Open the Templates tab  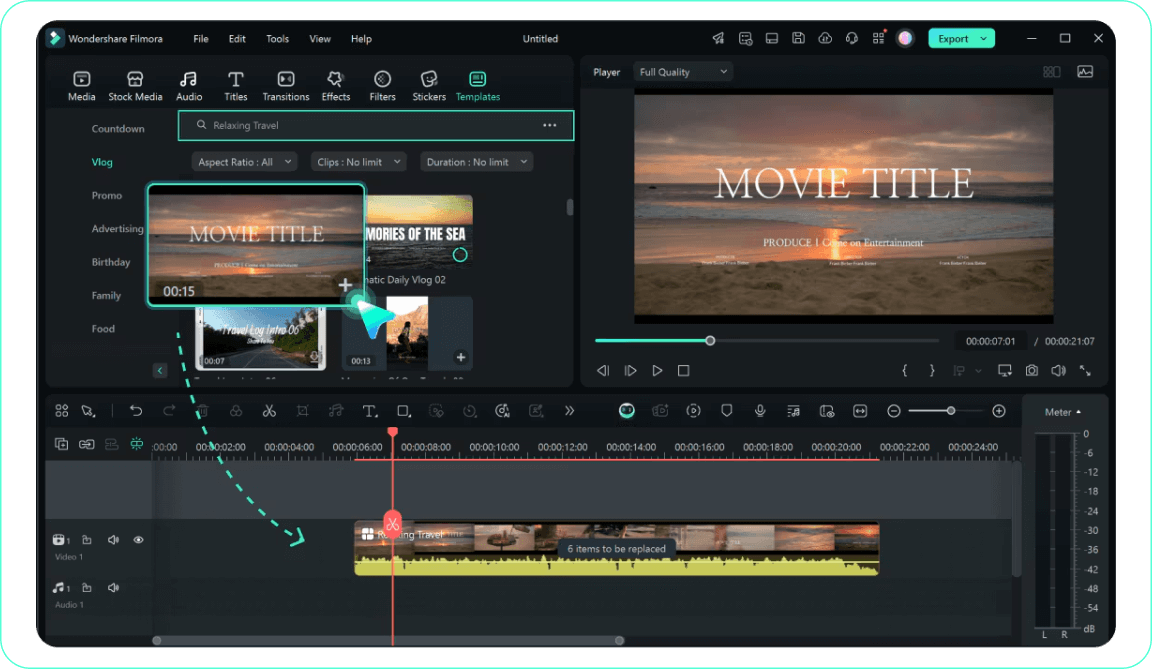point(478,86)
